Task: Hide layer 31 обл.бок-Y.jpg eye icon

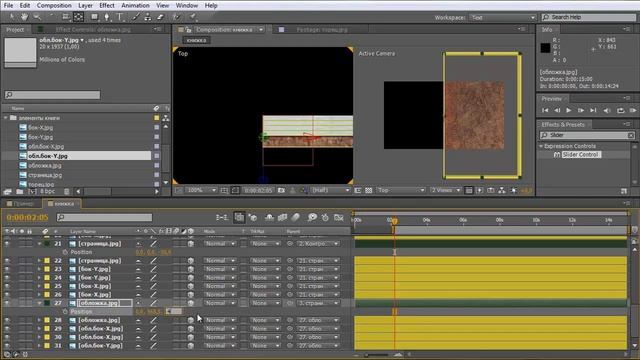Action: 7,346
